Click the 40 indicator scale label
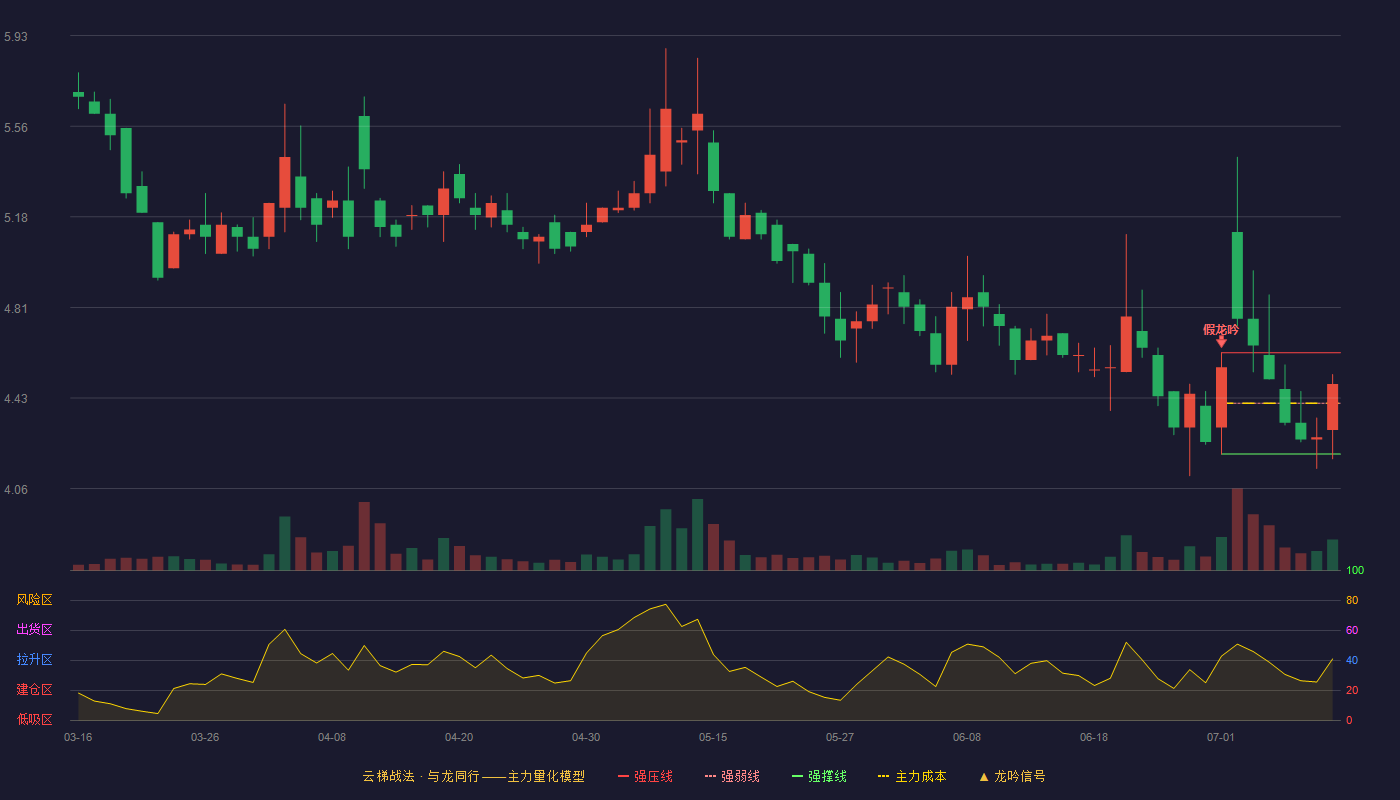The width and height of the screenshot is (1400, 800). [1352, 661]
